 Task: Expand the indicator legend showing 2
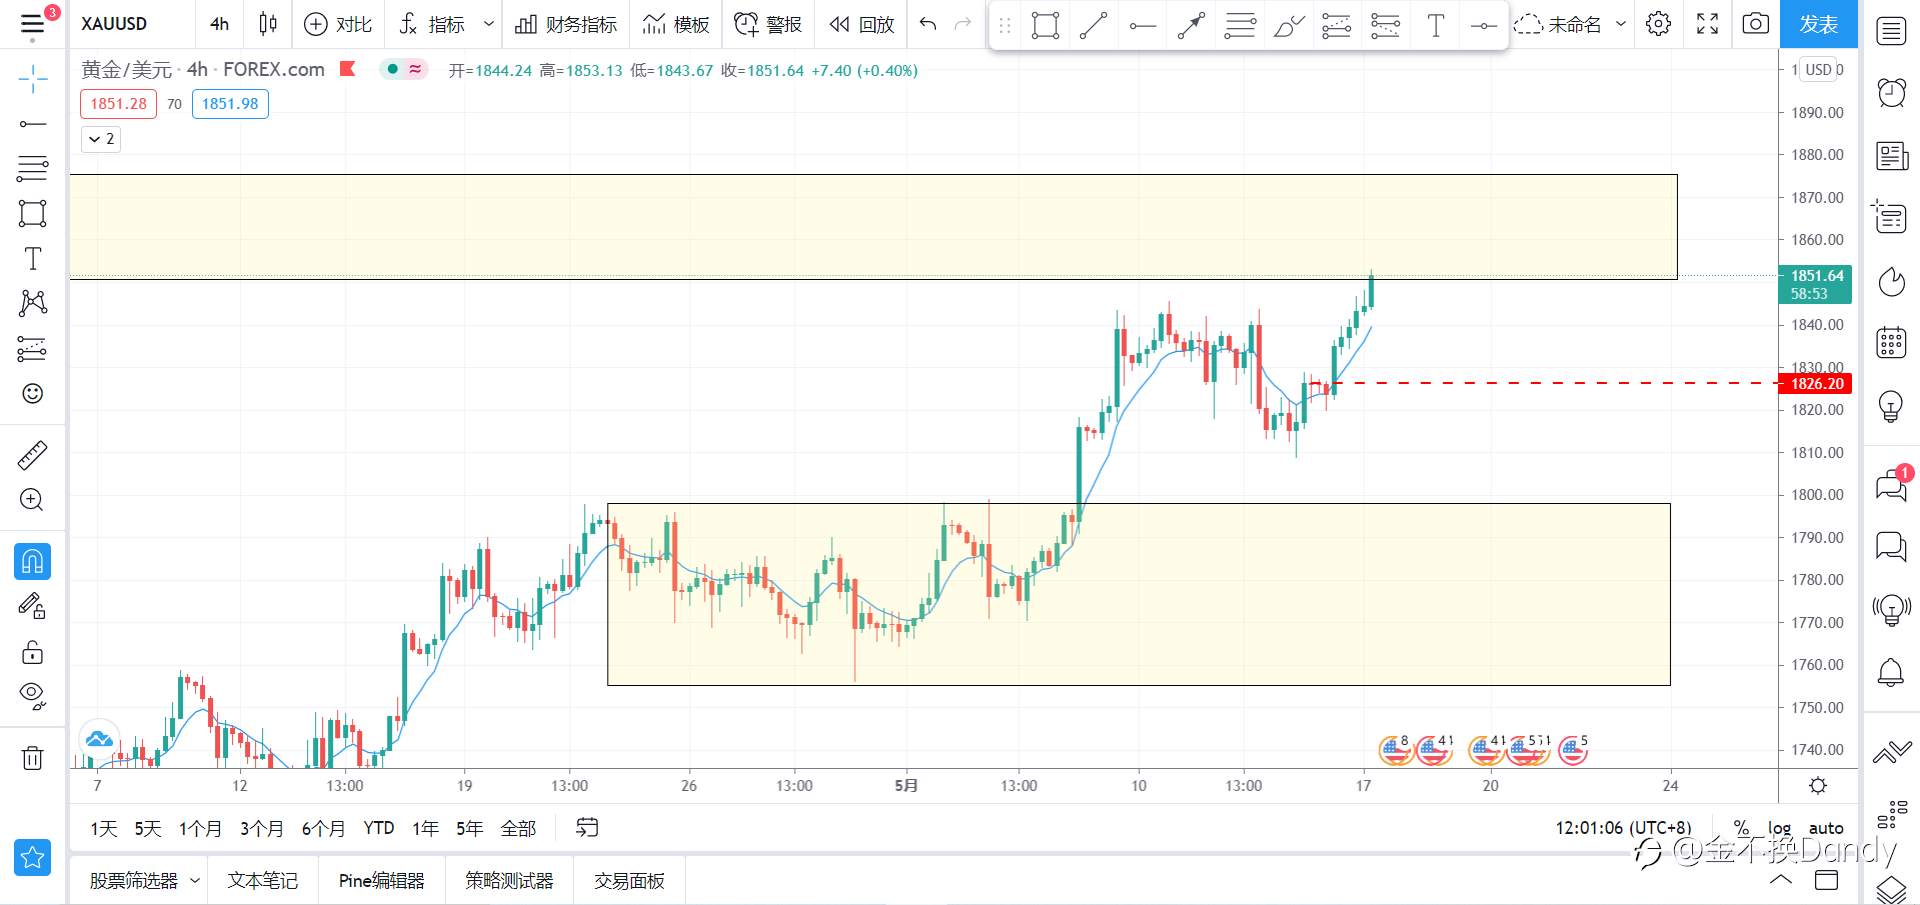(x=100, y=139)
